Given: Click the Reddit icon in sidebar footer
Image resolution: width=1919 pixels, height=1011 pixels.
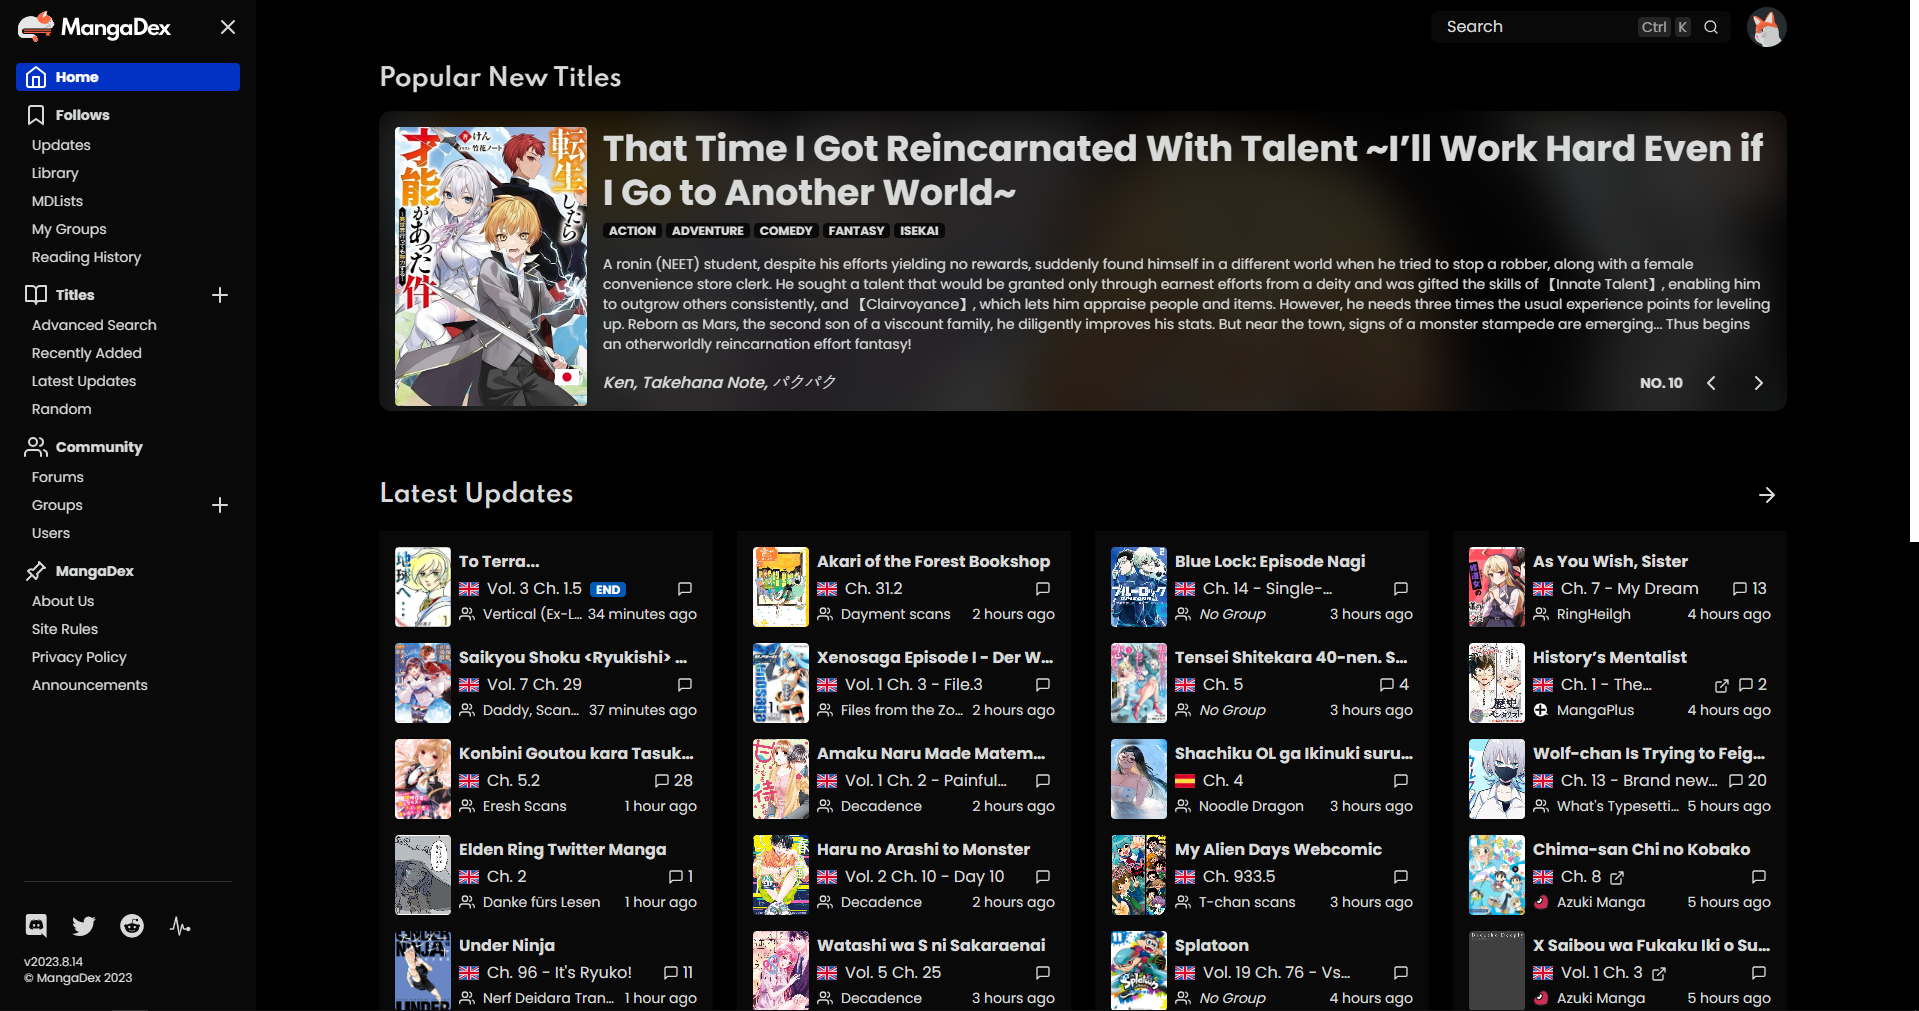Looking at the screenshot, I should [132, 926].
